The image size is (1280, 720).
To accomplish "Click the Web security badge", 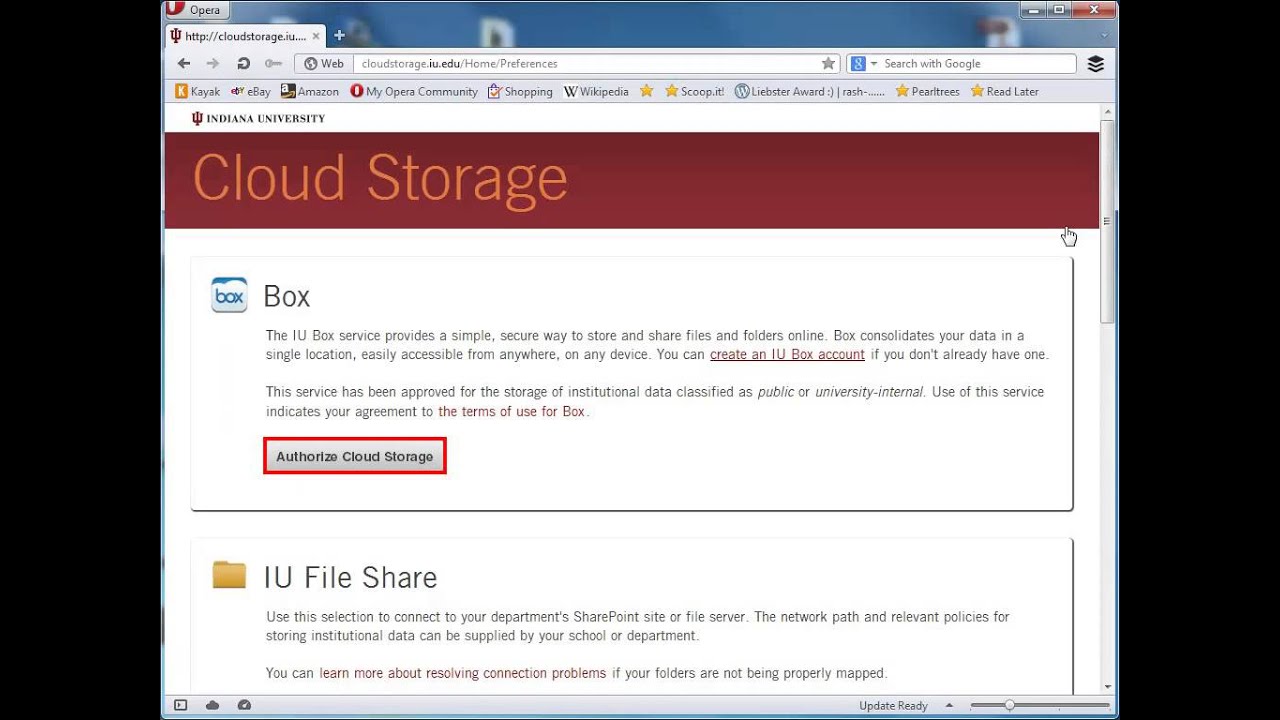I will 324,63.
